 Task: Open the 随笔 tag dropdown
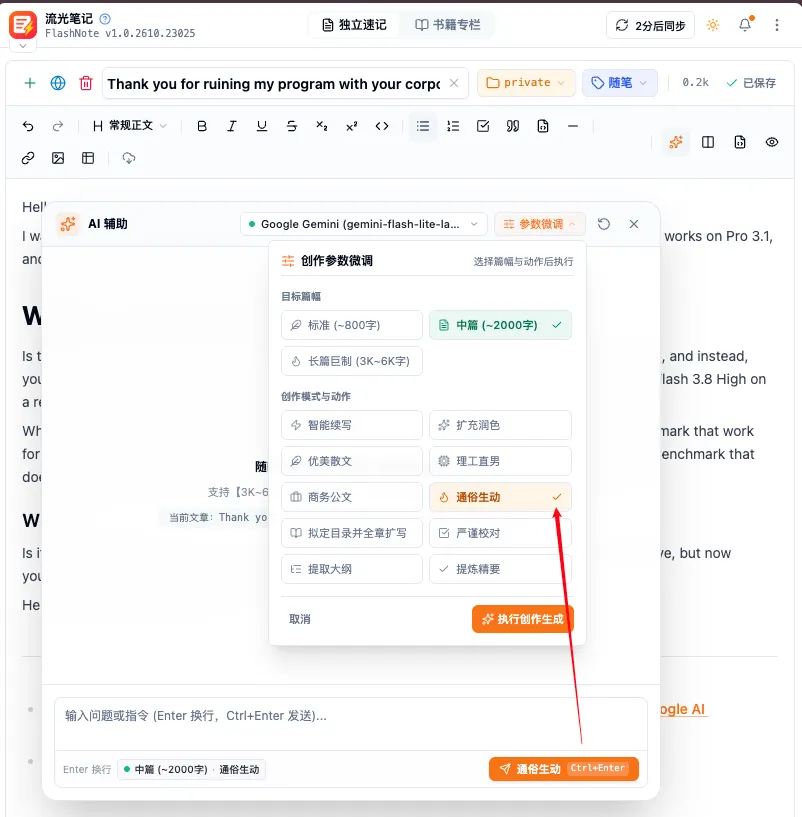click(x=619, y=83)
